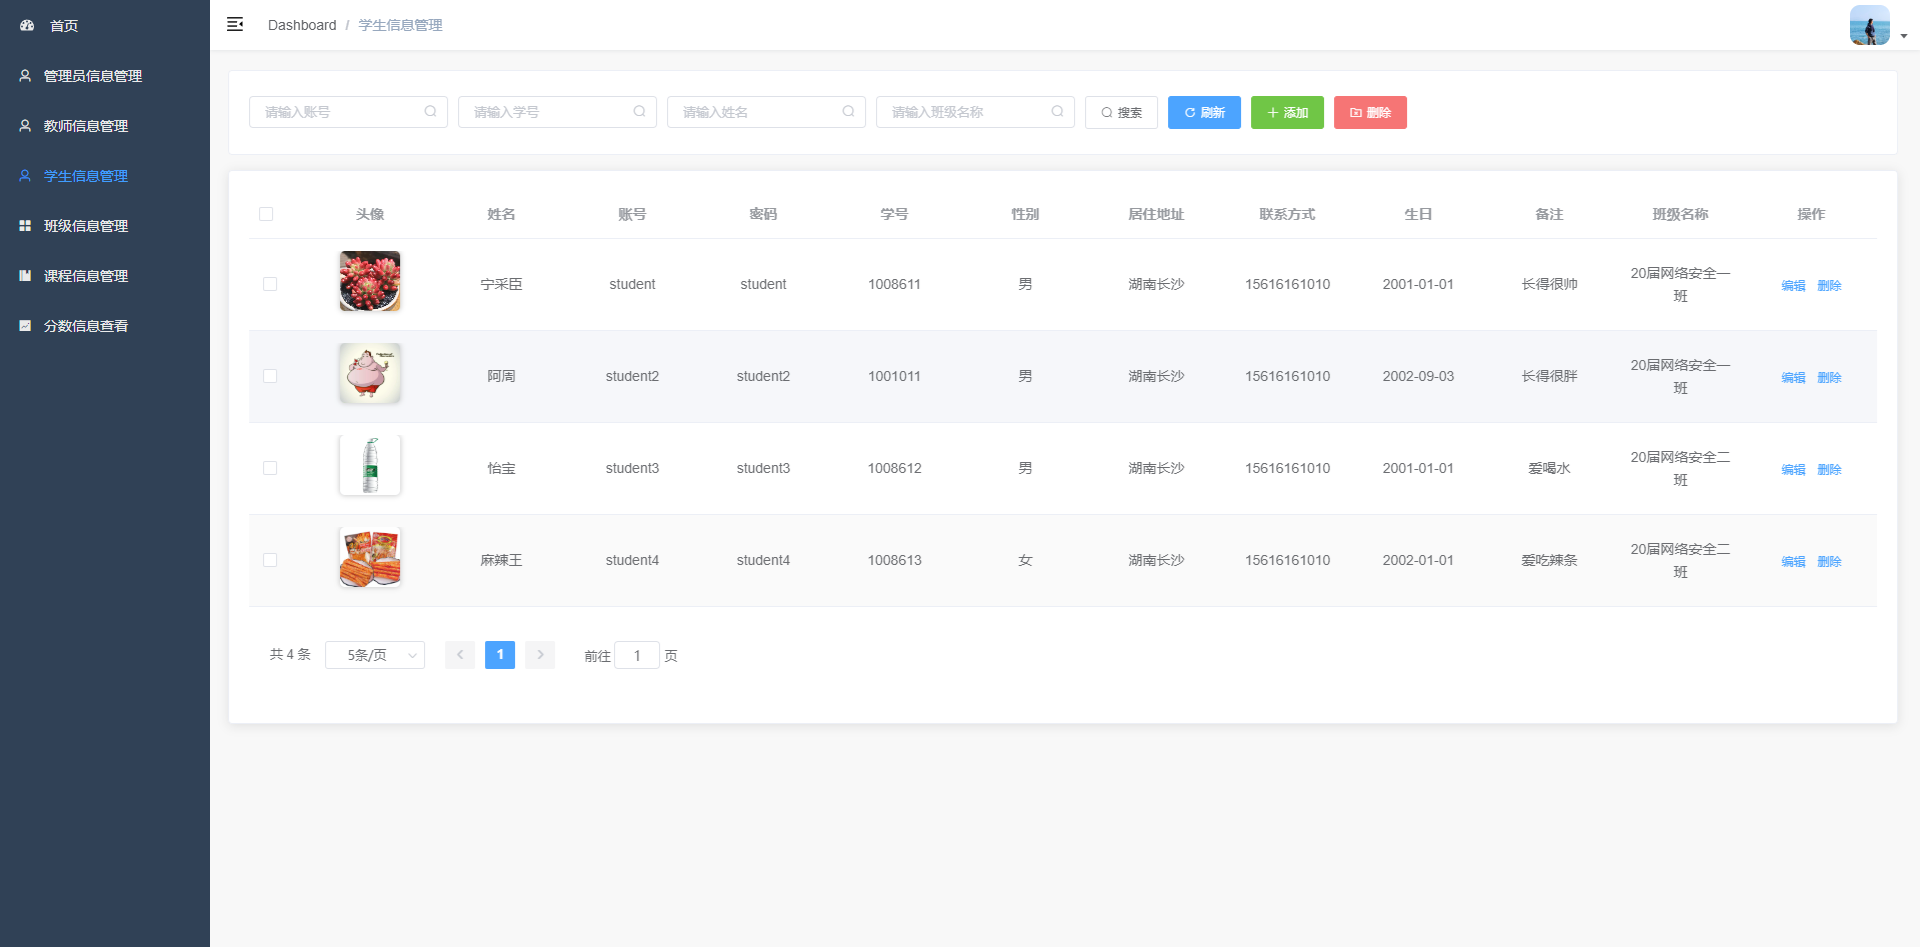Select the checkbox for student 宁采臣
This screenshot has height=947, width=1920.
point(270,284)
